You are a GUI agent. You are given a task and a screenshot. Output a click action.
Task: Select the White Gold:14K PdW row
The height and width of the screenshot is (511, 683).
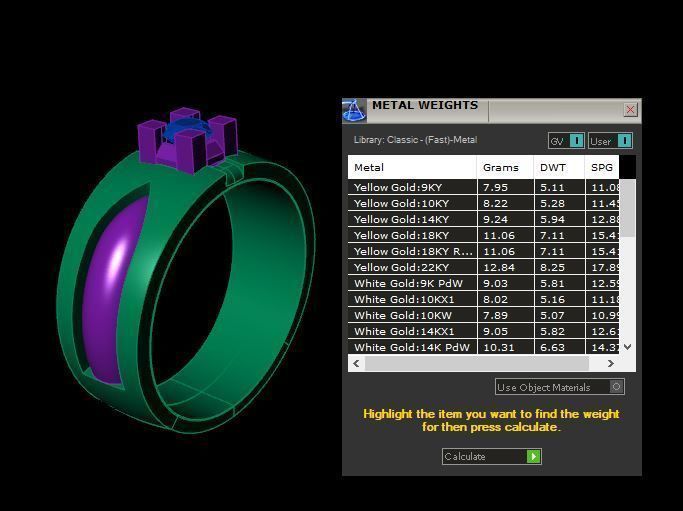tap(483, 347)
